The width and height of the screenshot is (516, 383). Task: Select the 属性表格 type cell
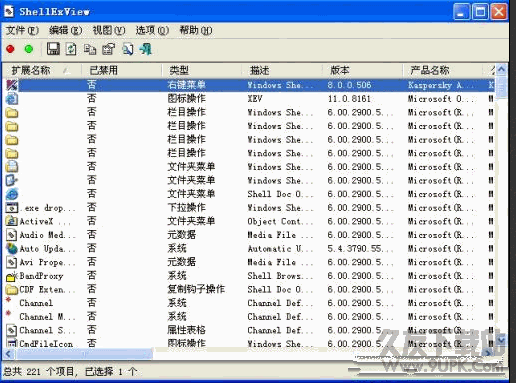[x=186, y=330]
